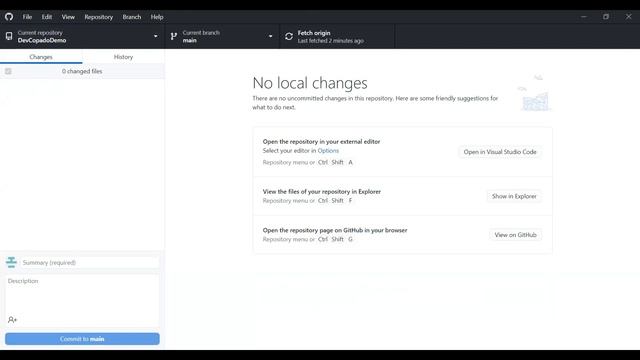
Task: Open the File menu
Action: 27,17
